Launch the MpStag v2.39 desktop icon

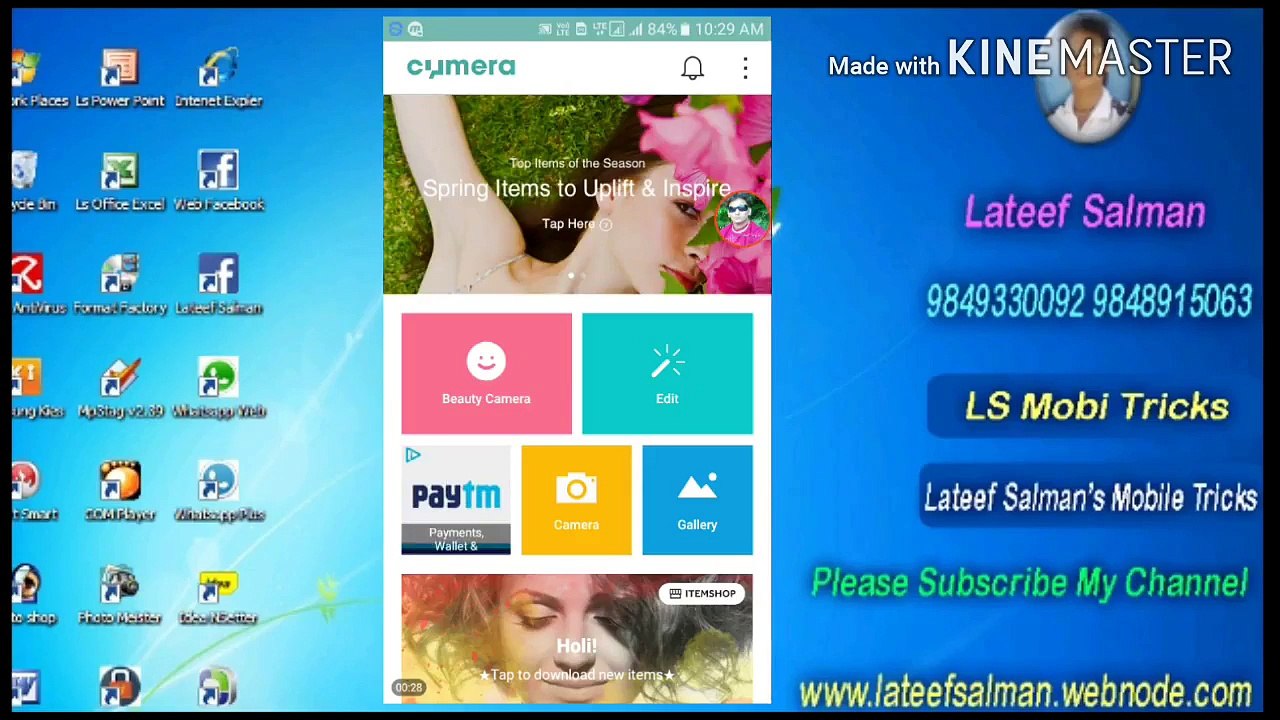(x=119, y=389)
